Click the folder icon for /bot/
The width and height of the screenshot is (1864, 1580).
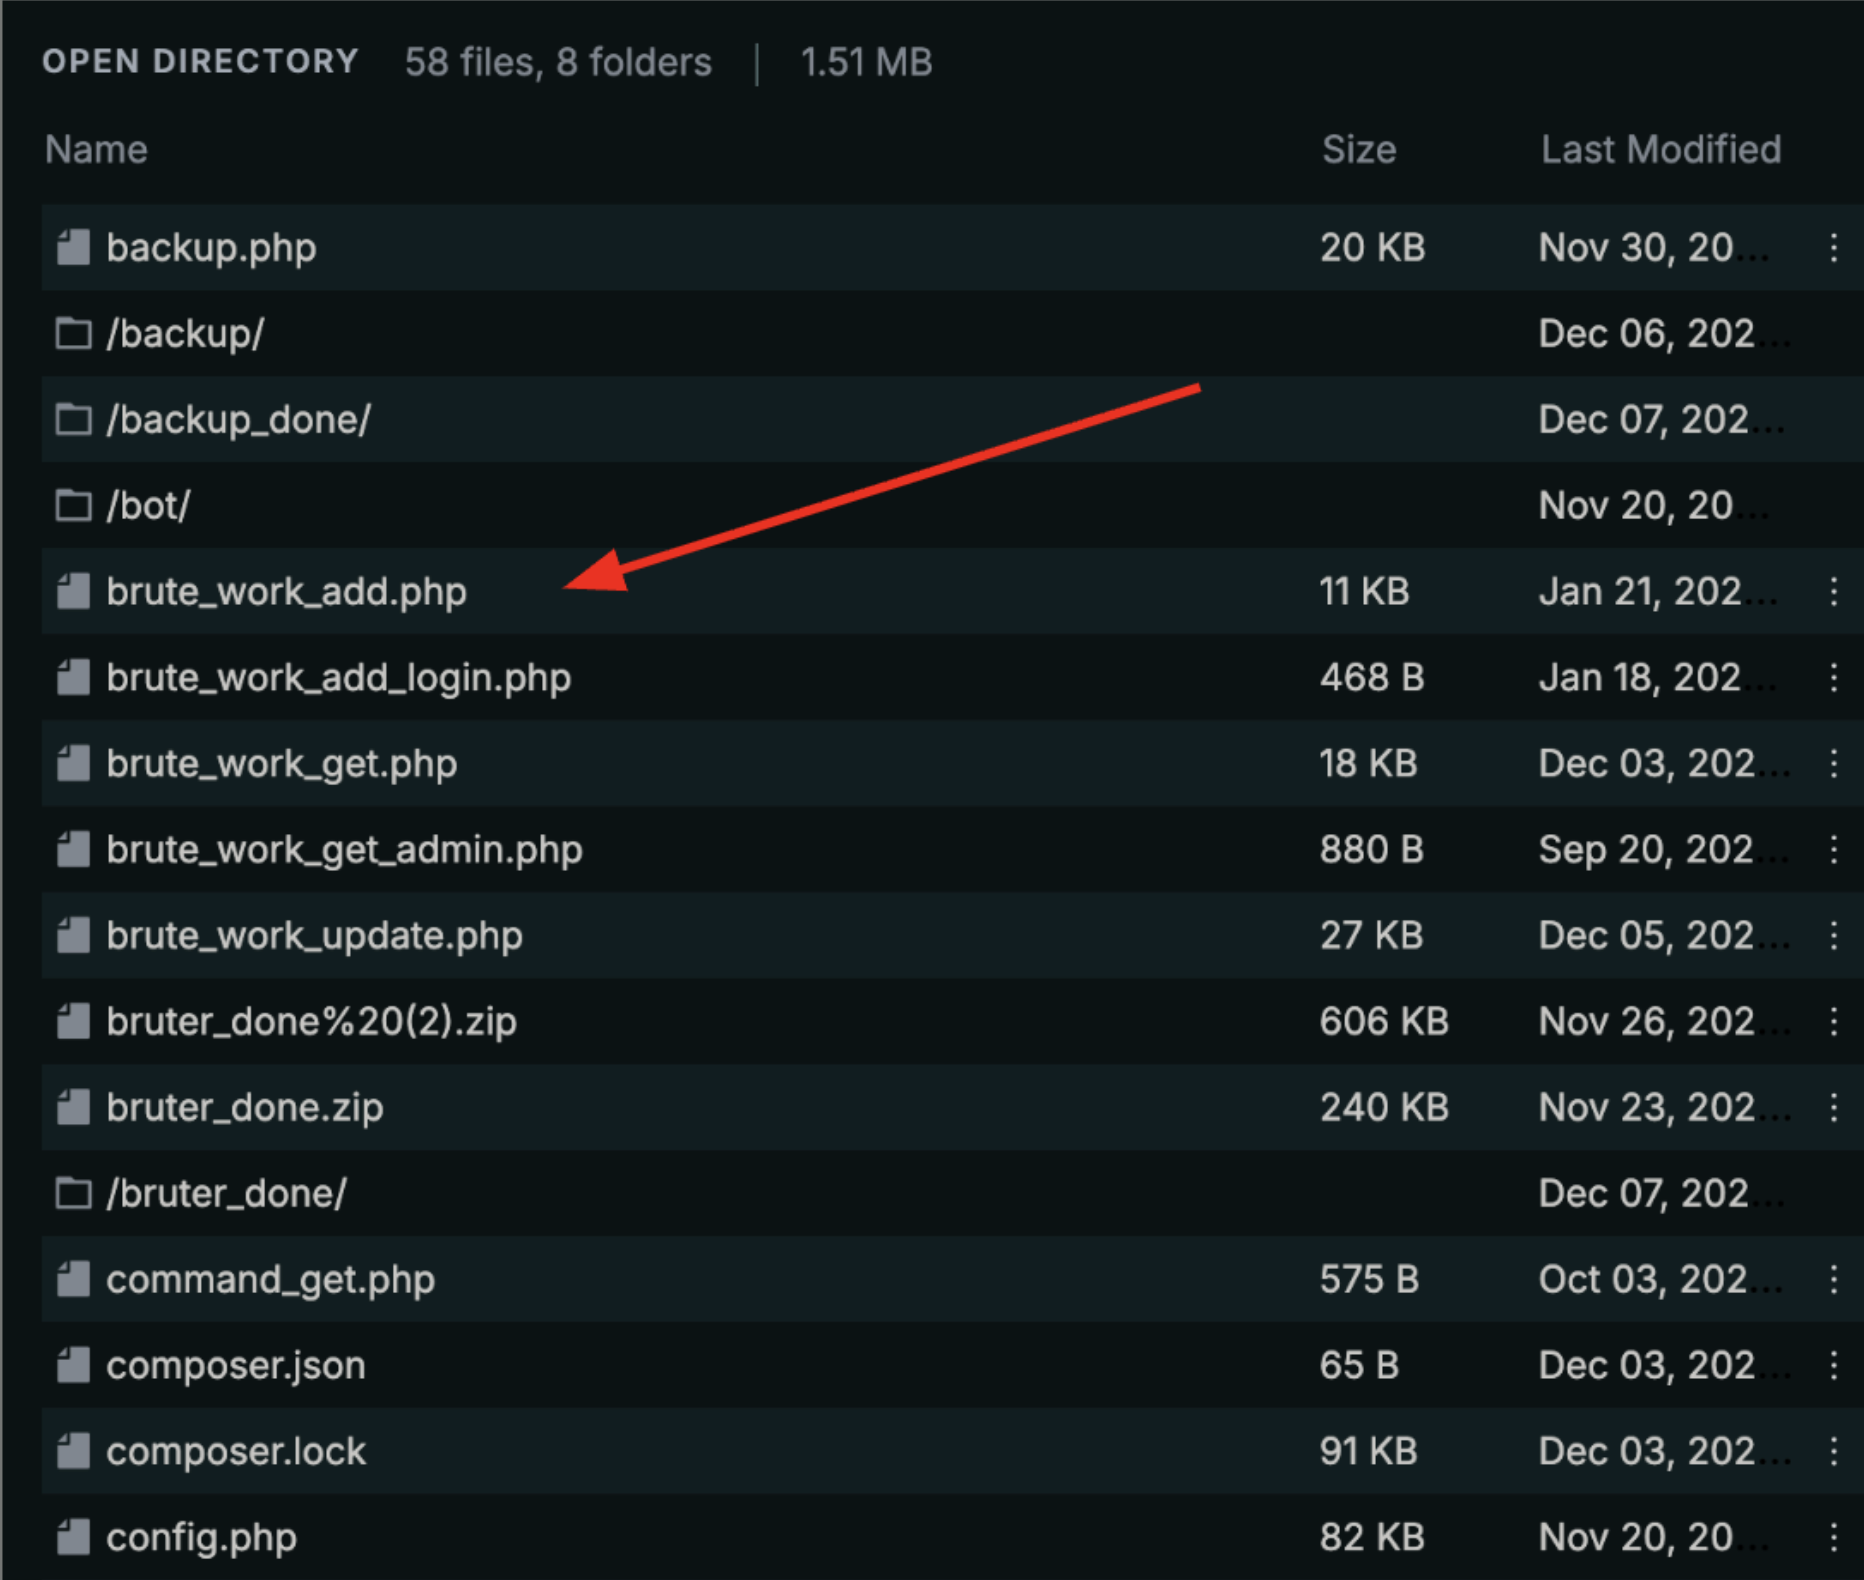coord(73,505)
